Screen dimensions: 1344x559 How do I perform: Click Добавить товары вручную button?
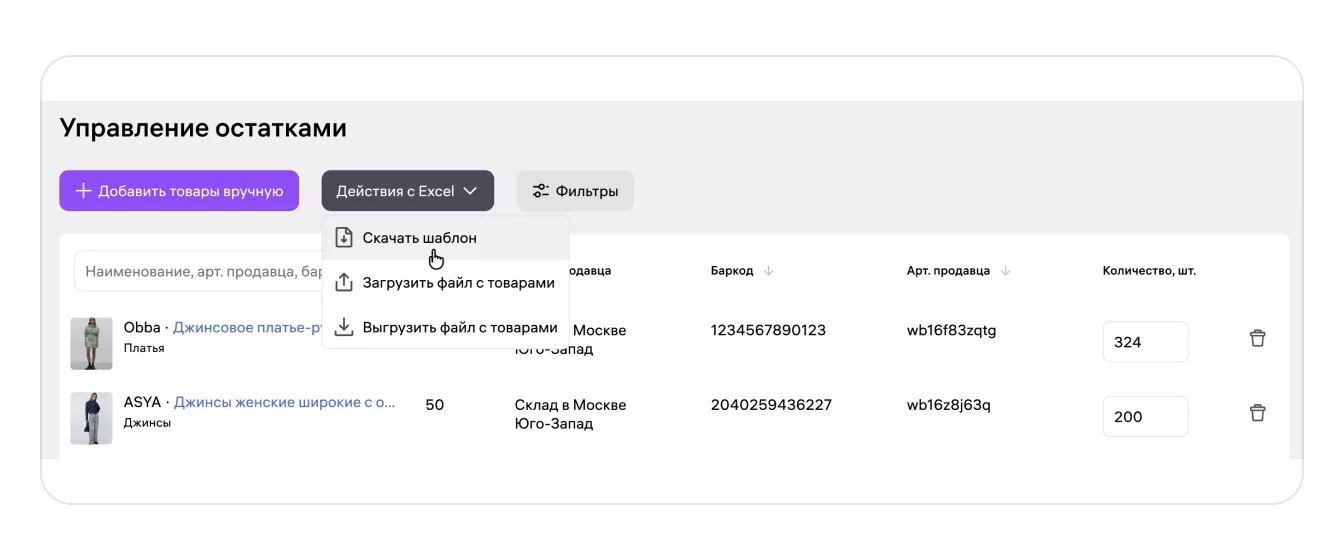[x=179, y=191]
